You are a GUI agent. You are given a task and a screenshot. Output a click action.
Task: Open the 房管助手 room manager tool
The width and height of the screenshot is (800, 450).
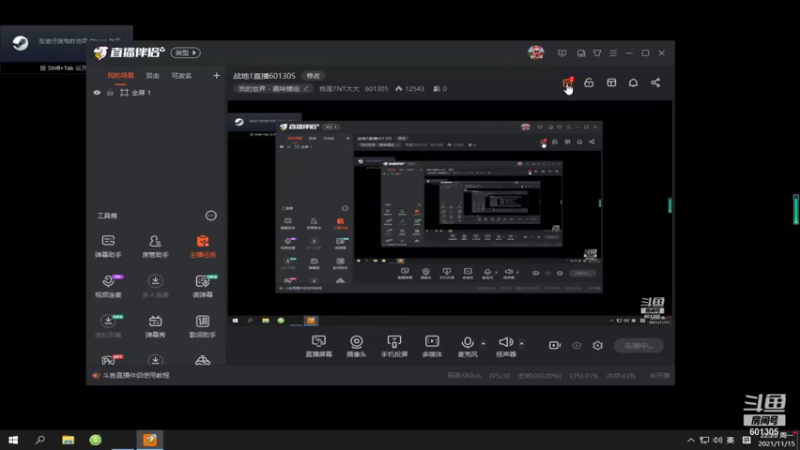coord(155,245)
